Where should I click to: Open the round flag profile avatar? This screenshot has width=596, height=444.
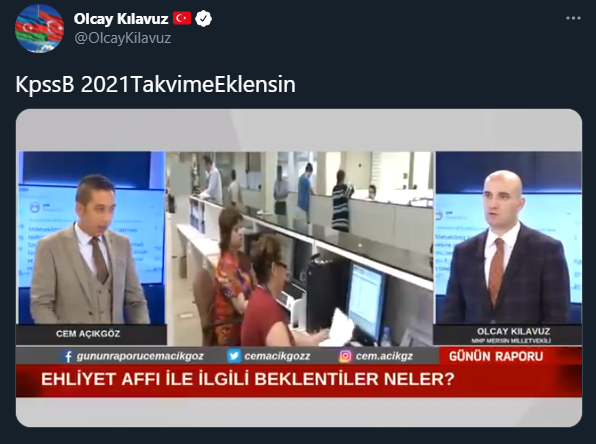(x=39, y=28)
